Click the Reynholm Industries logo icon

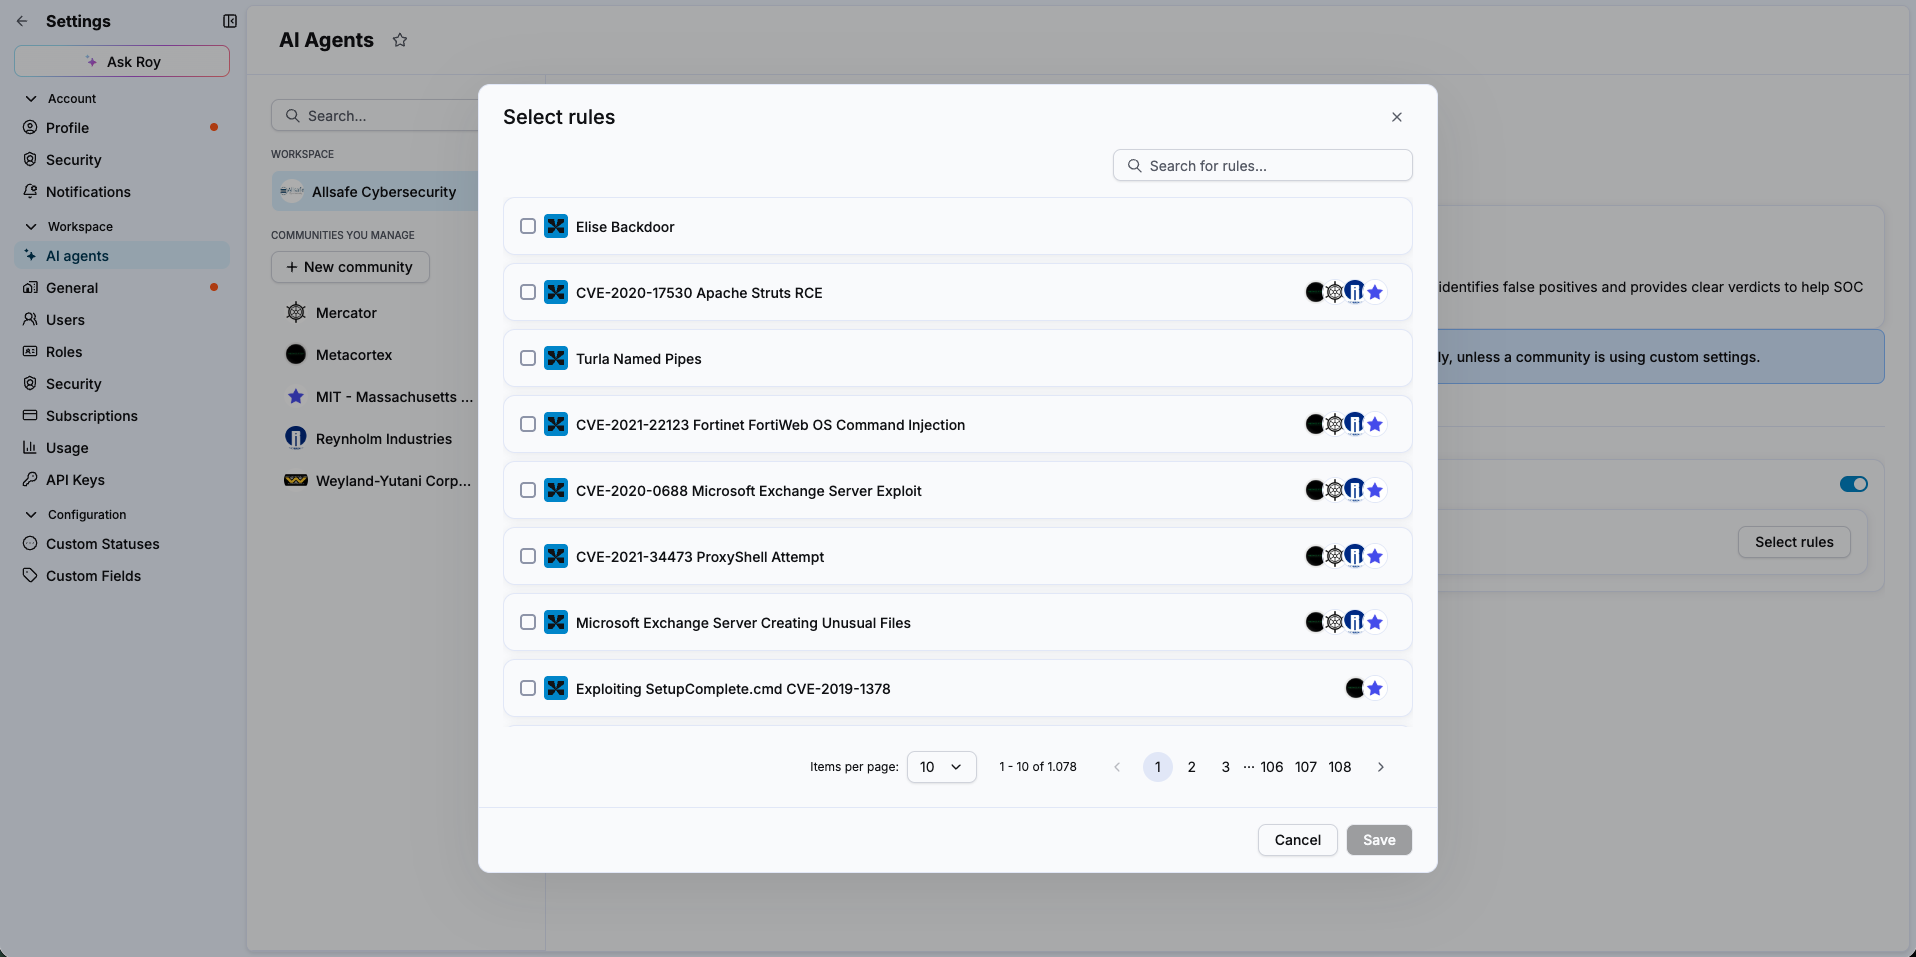(296, 439)
